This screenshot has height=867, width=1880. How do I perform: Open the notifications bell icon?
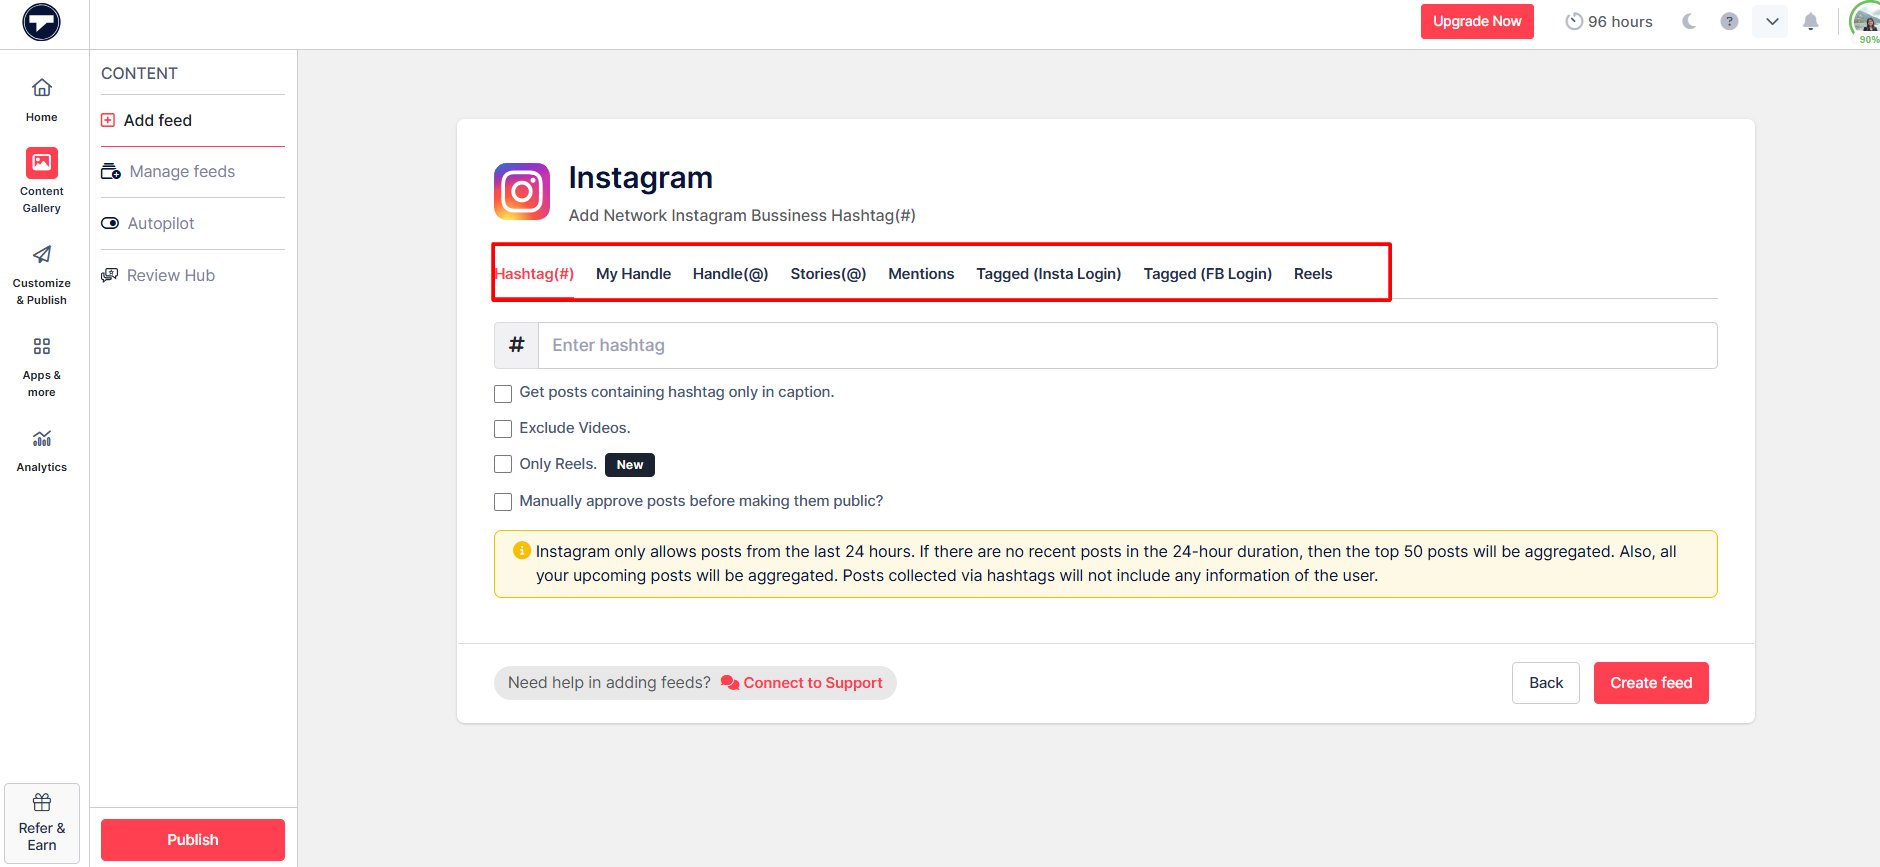1810,21
